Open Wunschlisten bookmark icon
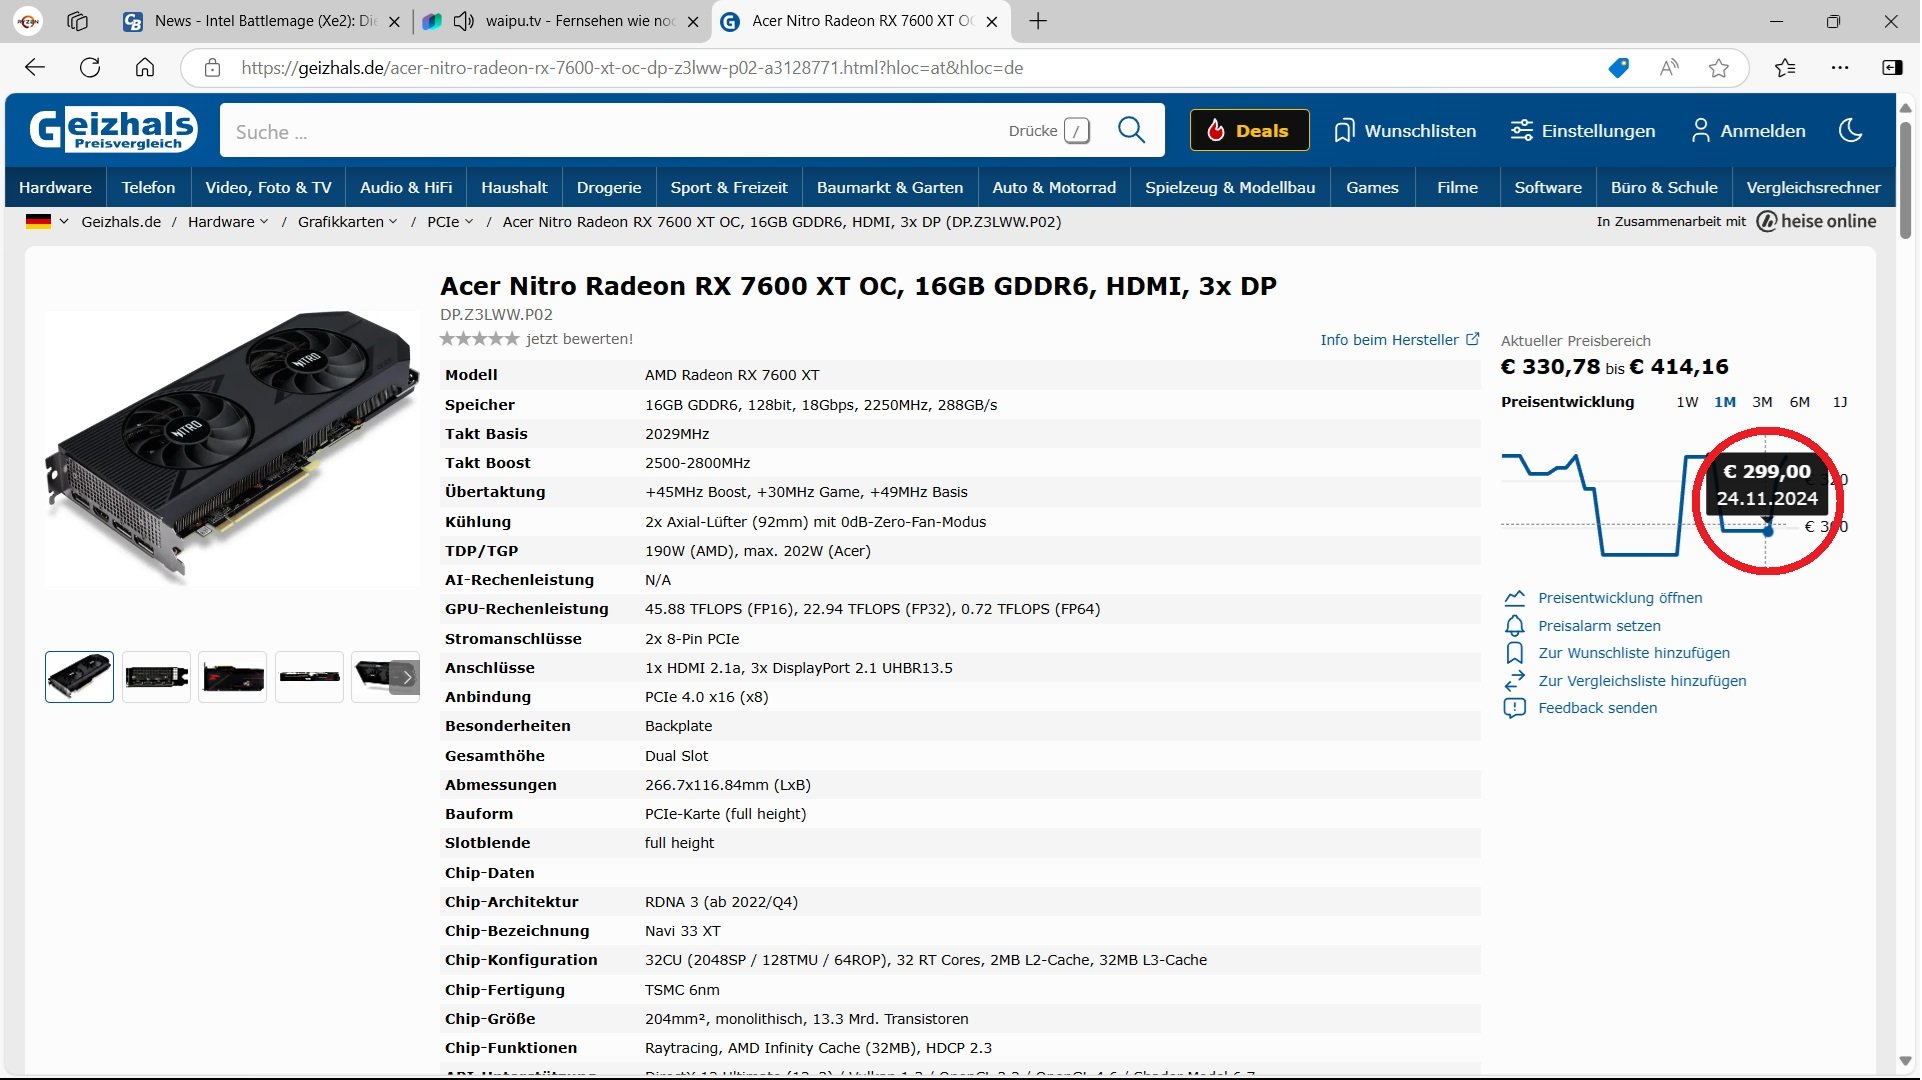This screenshot has height=1080, width=1922. point(1344,131)
